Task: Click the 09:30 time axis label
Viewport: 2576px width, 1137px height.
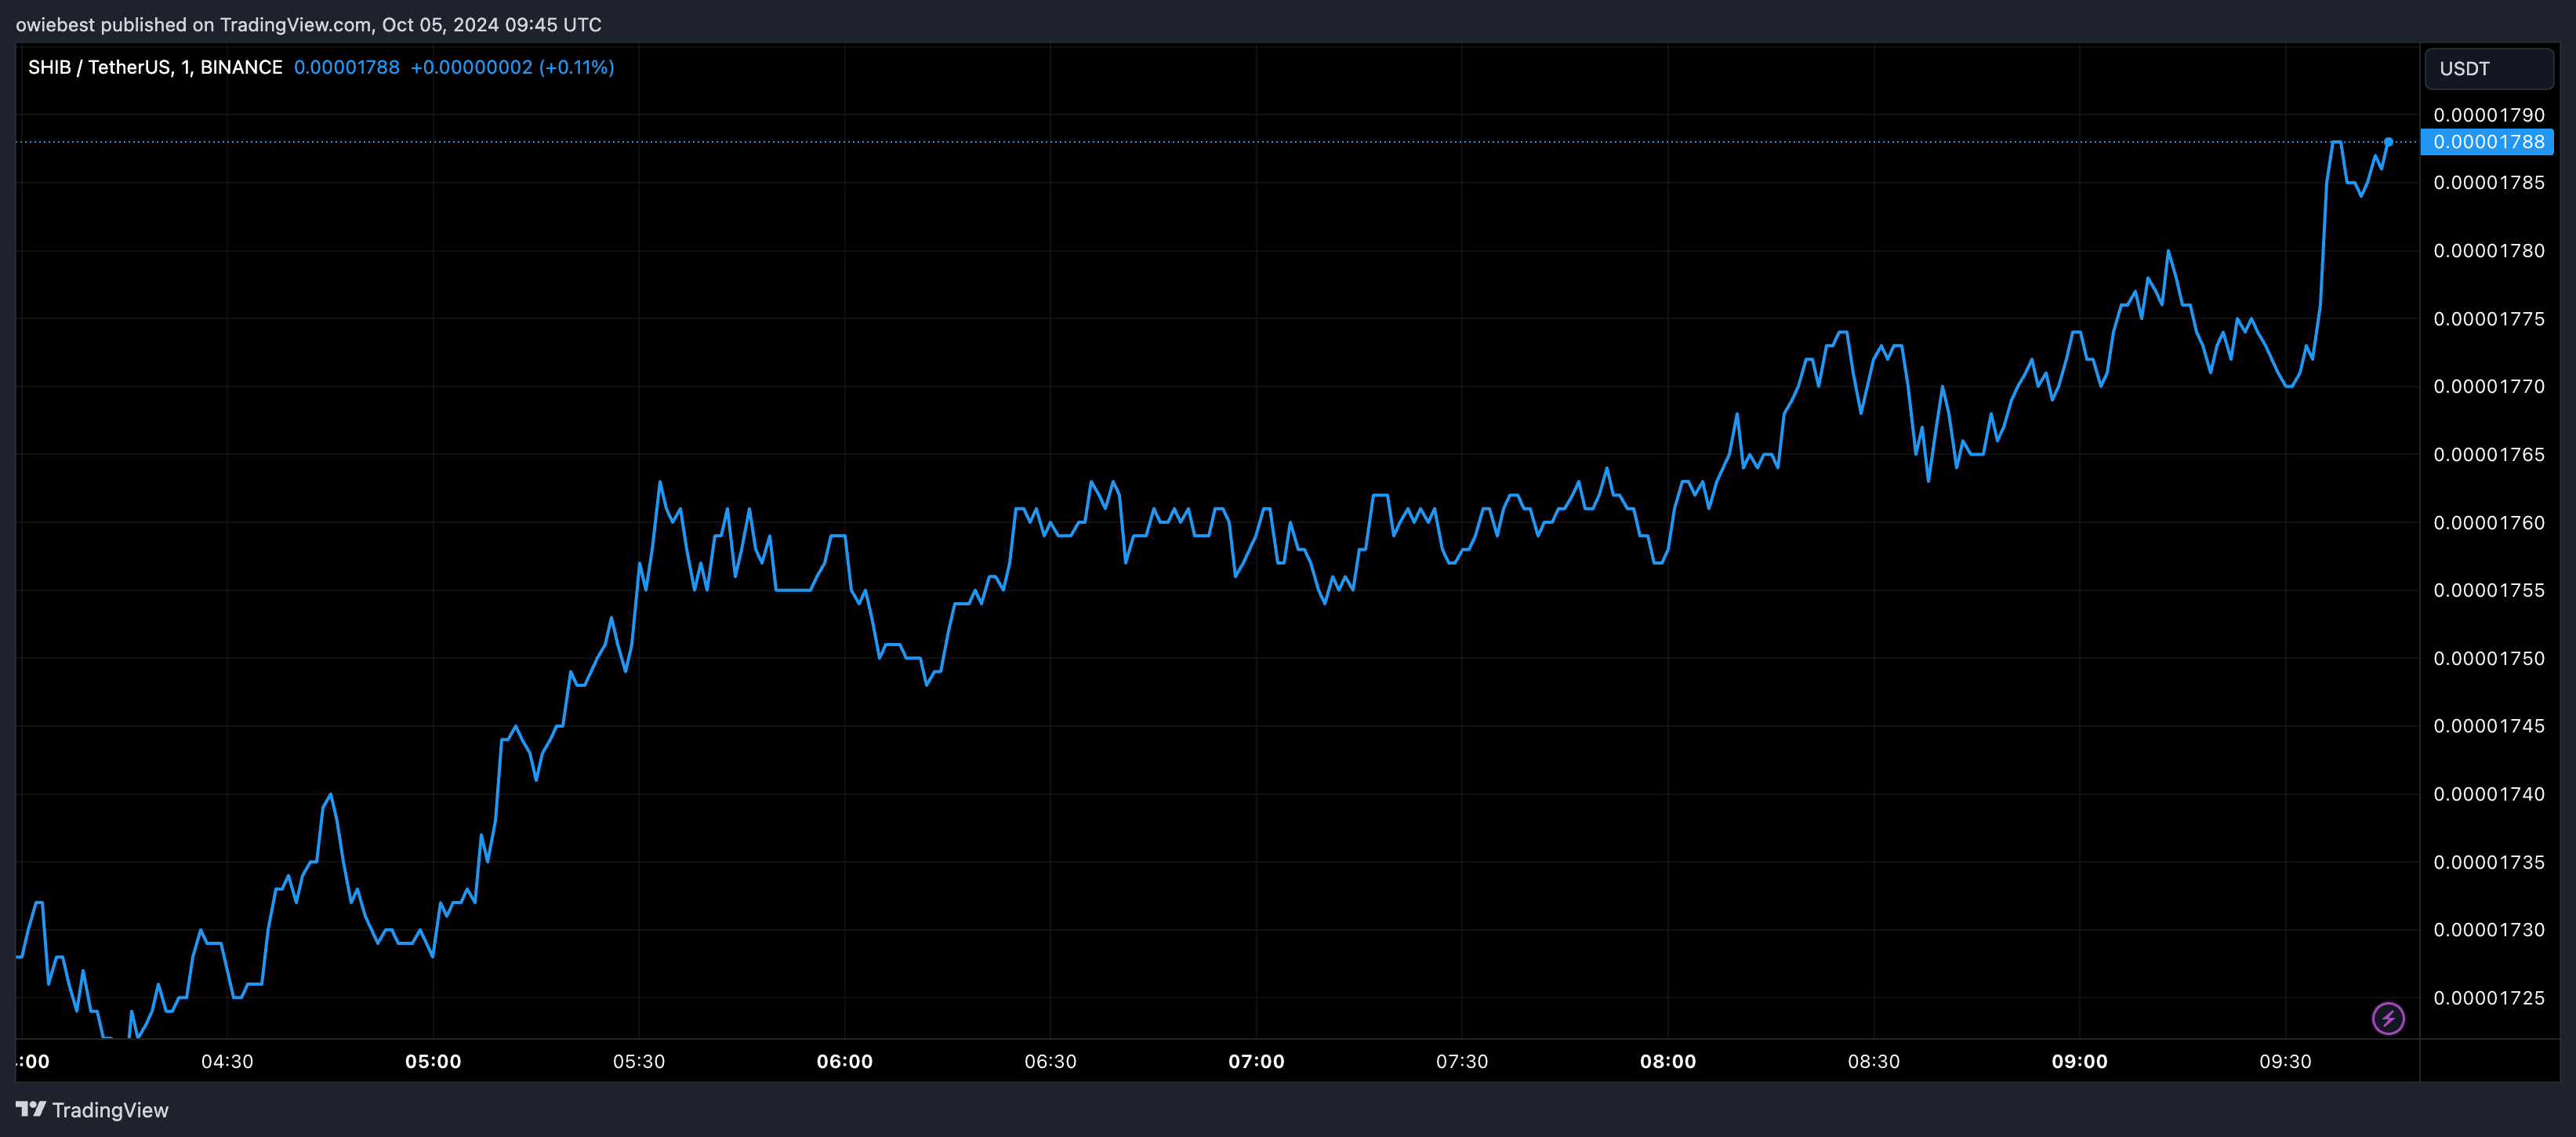Action: [x=2285, y=1061]
